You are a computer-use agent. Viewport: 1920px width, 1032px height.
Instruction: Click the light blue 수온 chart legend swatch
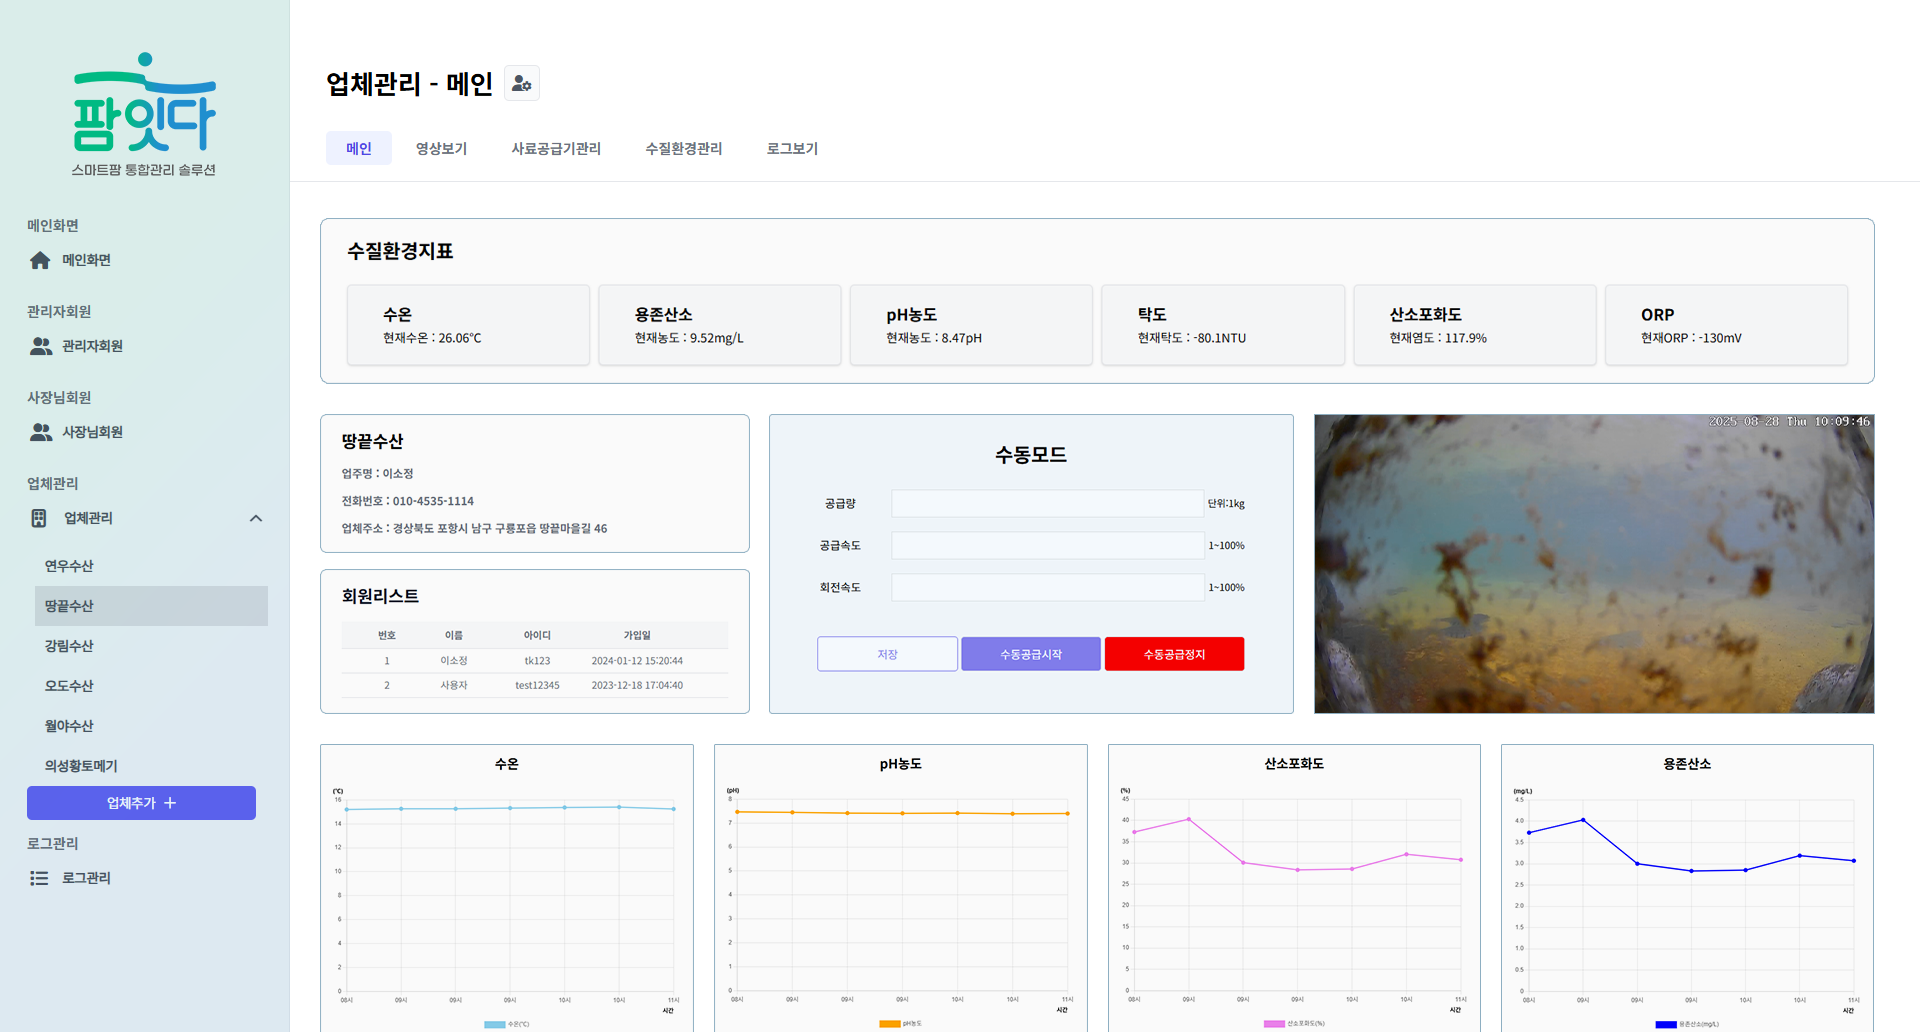point(494,1024)
